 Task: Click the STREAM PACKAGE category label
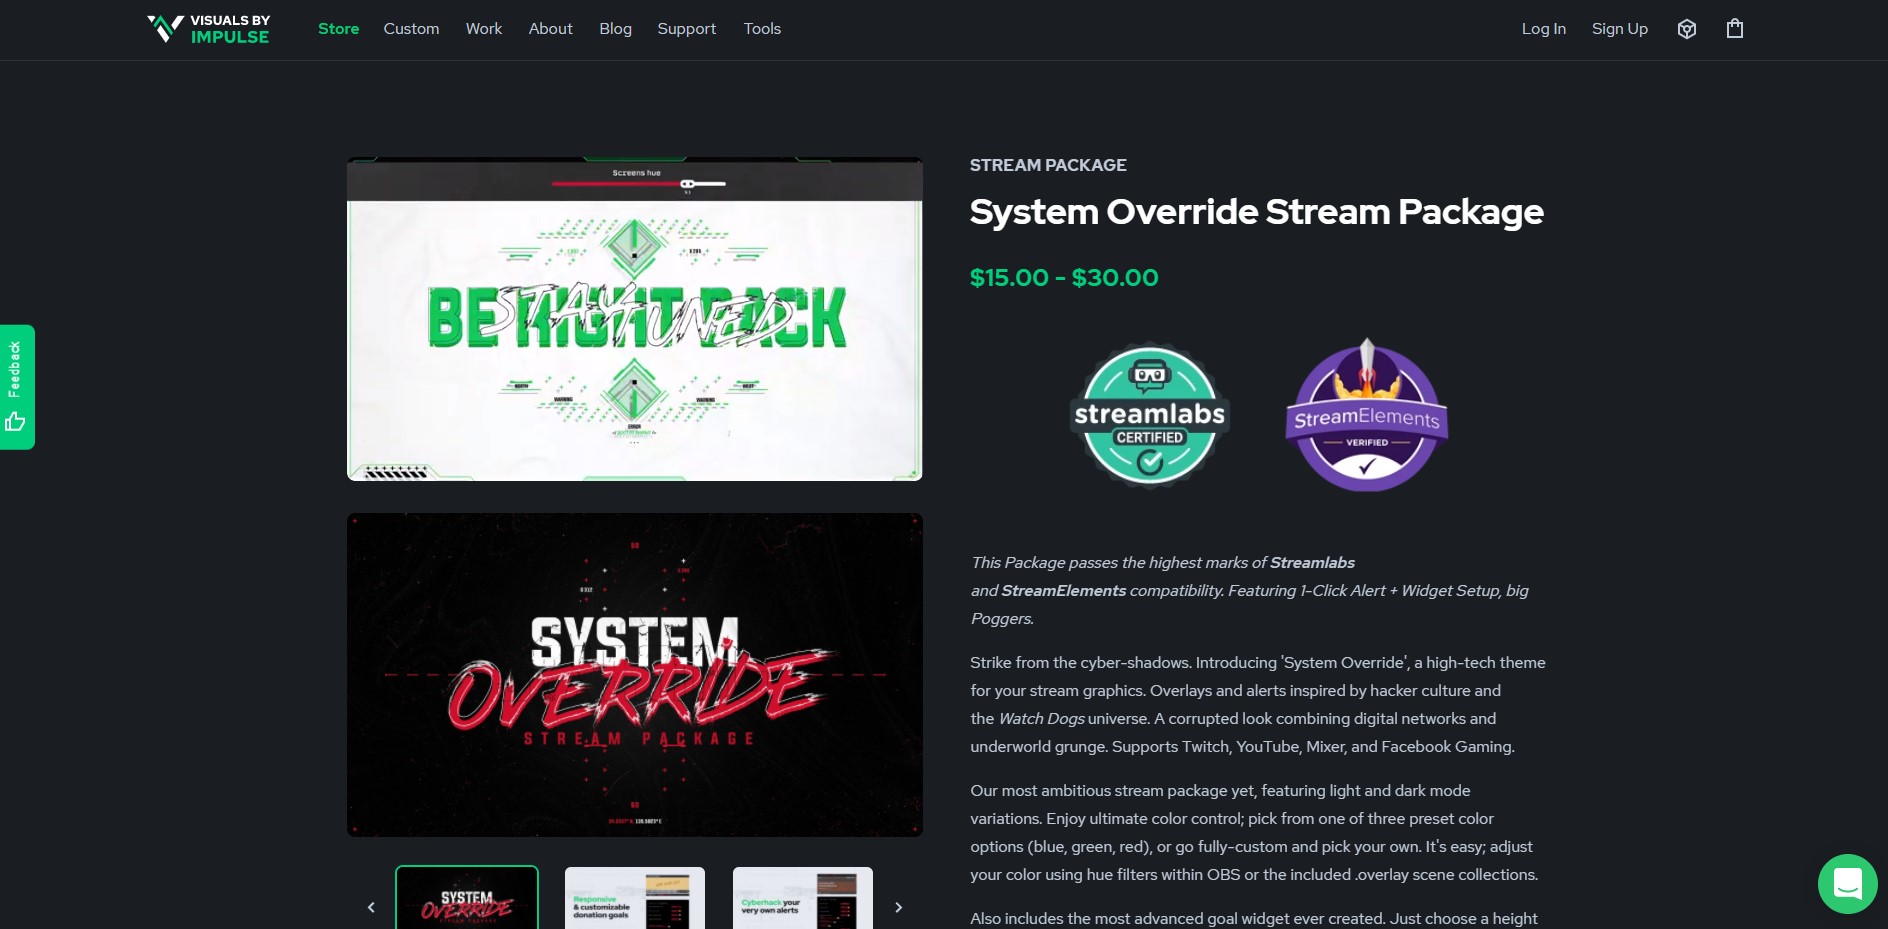pyautogui.click(x=1048, y=165)
